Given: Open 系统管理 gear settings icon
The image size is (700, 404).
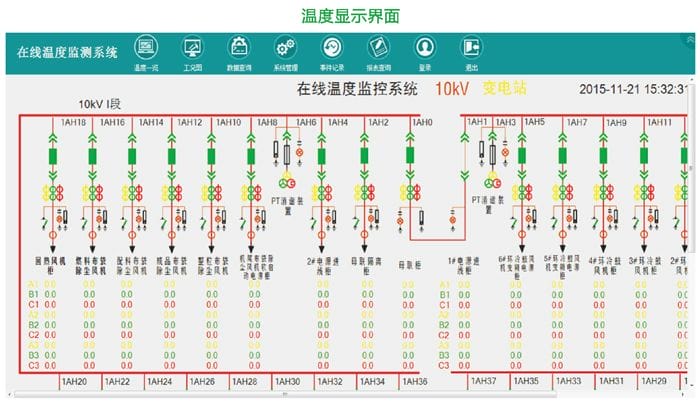Looking at the screenshot, I should click(x=285, y=47).
